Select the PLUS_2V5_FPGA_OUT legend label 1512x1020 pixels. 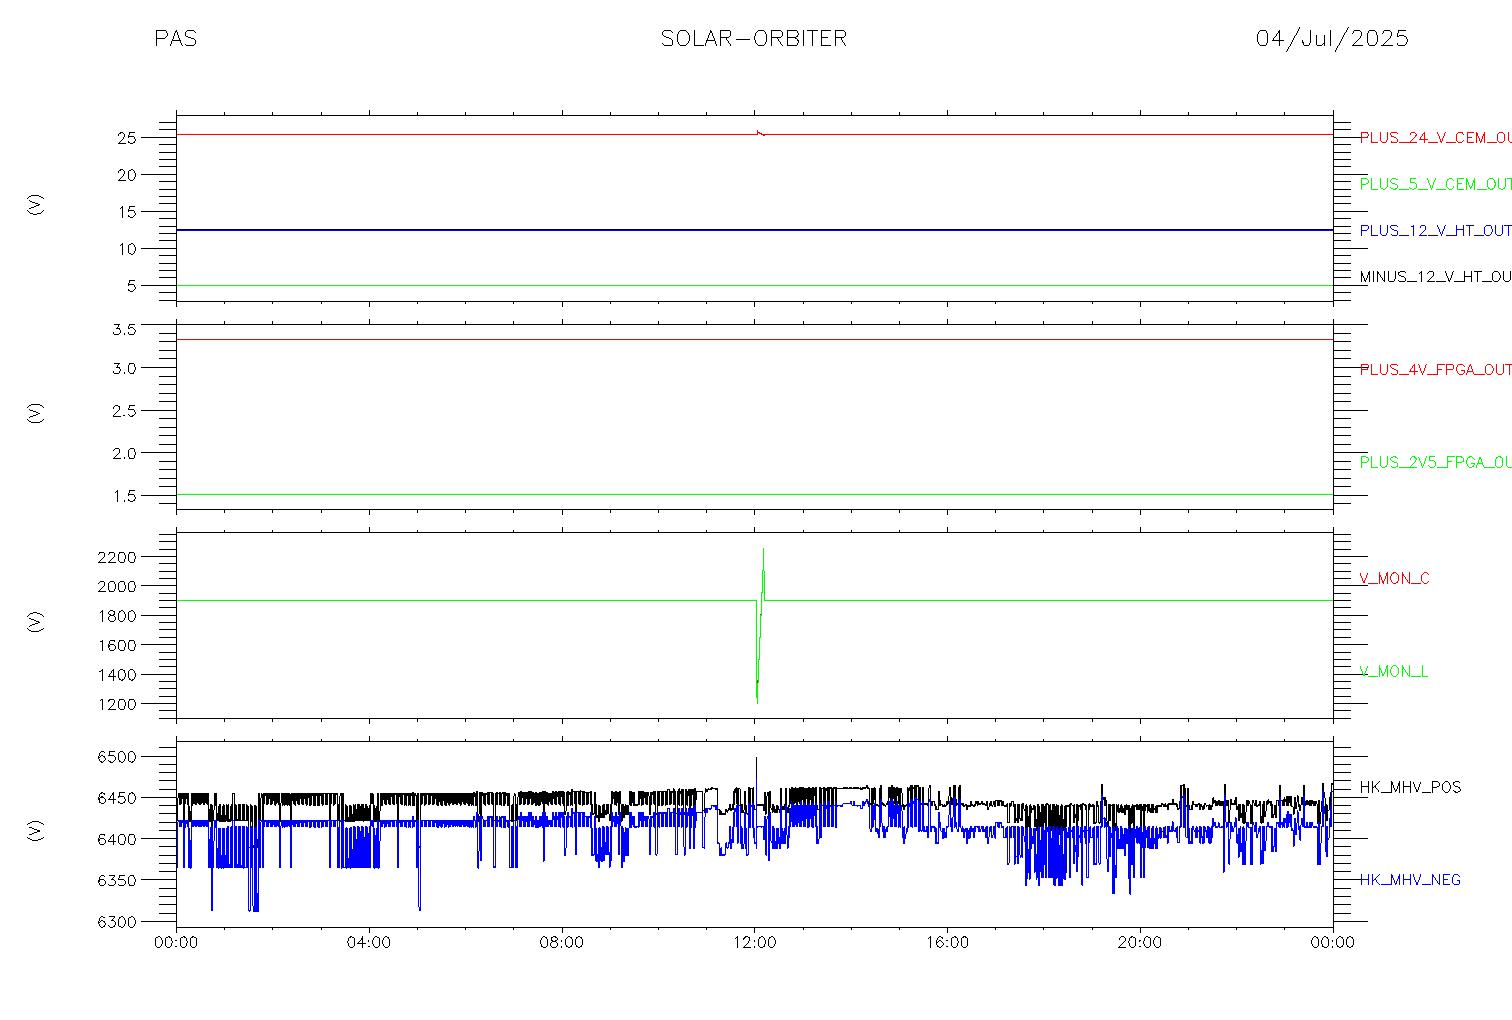coord(1435,462)
